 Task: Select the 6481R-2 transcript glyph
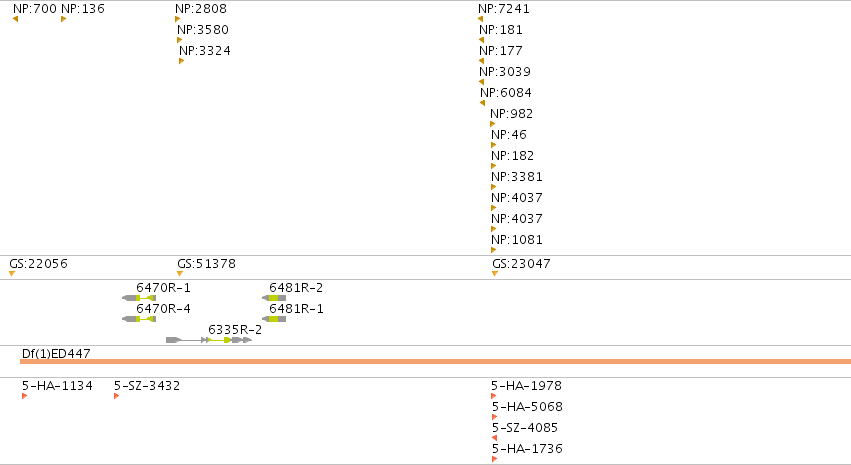[274, 298]
